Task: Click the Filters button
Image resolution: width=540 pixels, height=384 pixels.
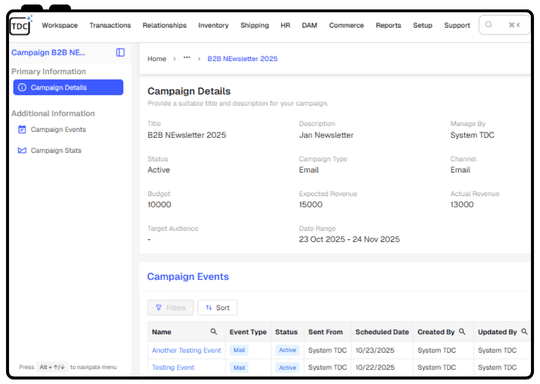Action: (x=170, y=308)
